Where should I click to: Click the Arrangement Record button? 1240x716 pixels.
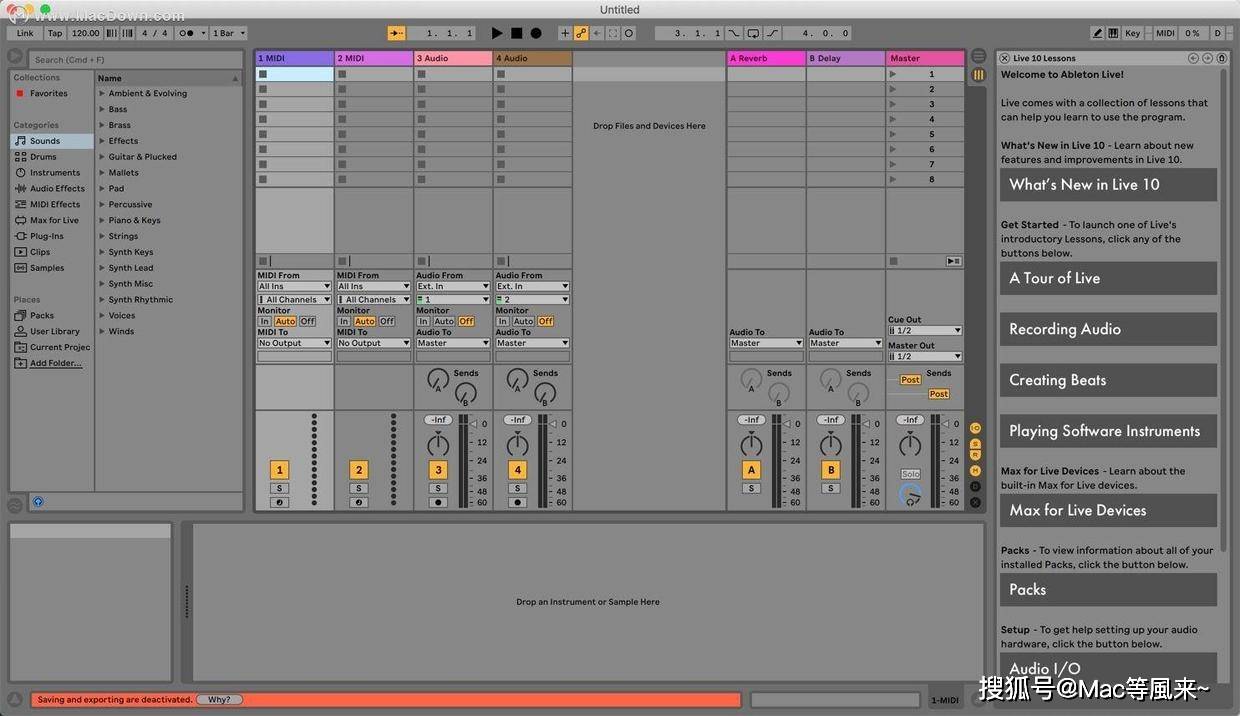[x=536, y=33]
